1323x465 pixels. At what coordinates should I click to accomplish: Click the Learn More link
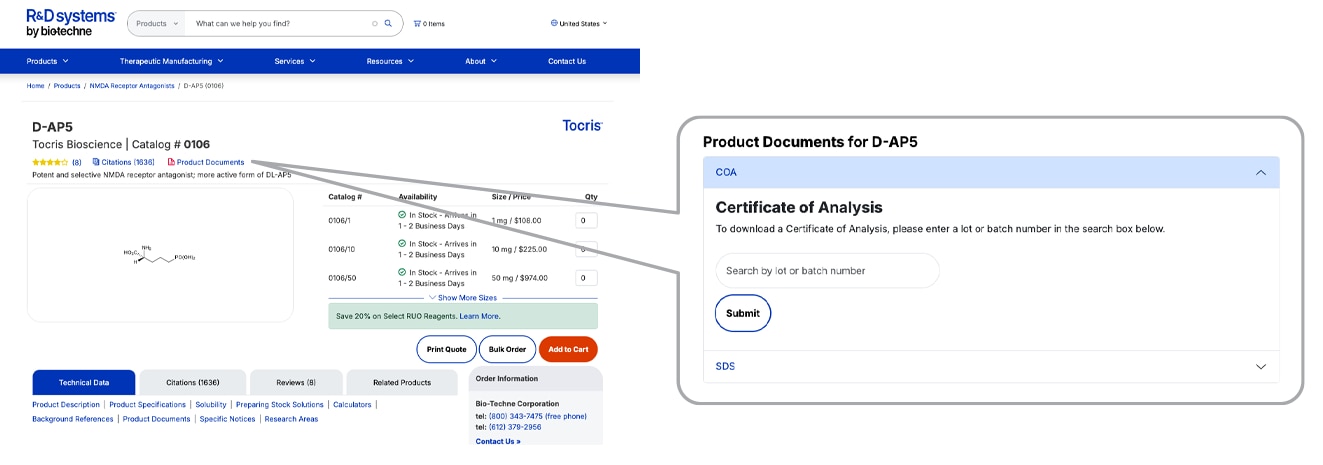(x=479, y=316)
